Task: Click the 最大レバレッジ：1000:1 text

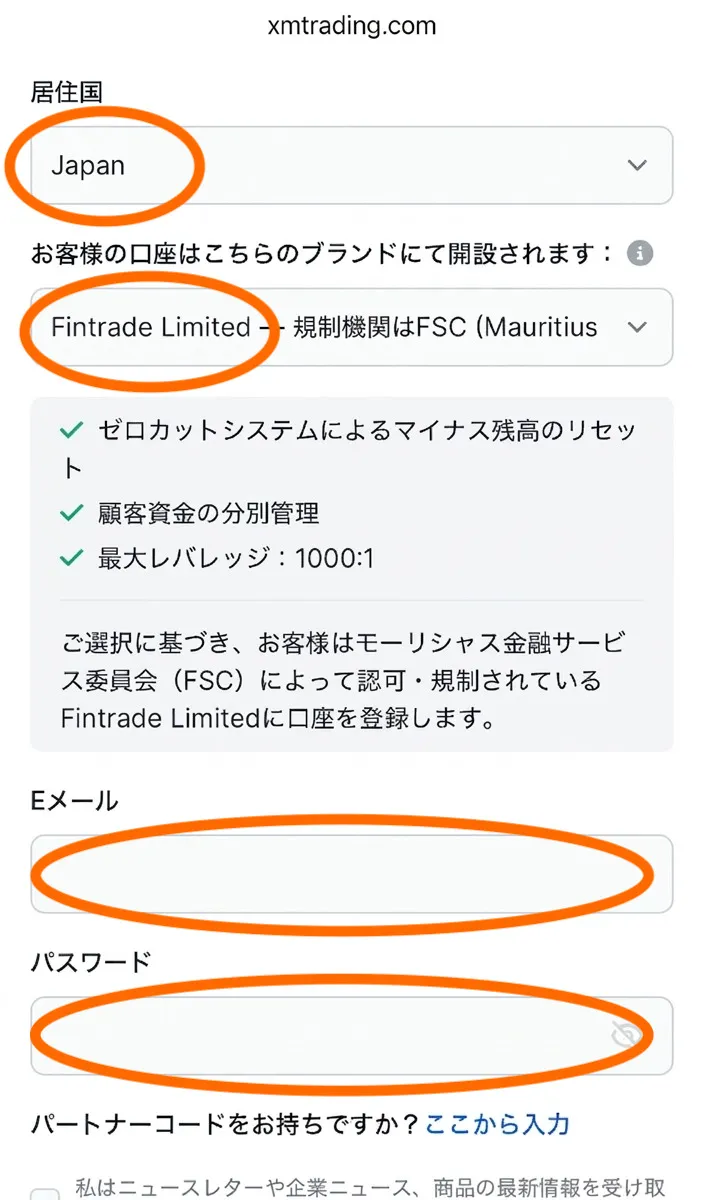Action: click(x=235, y=558)
